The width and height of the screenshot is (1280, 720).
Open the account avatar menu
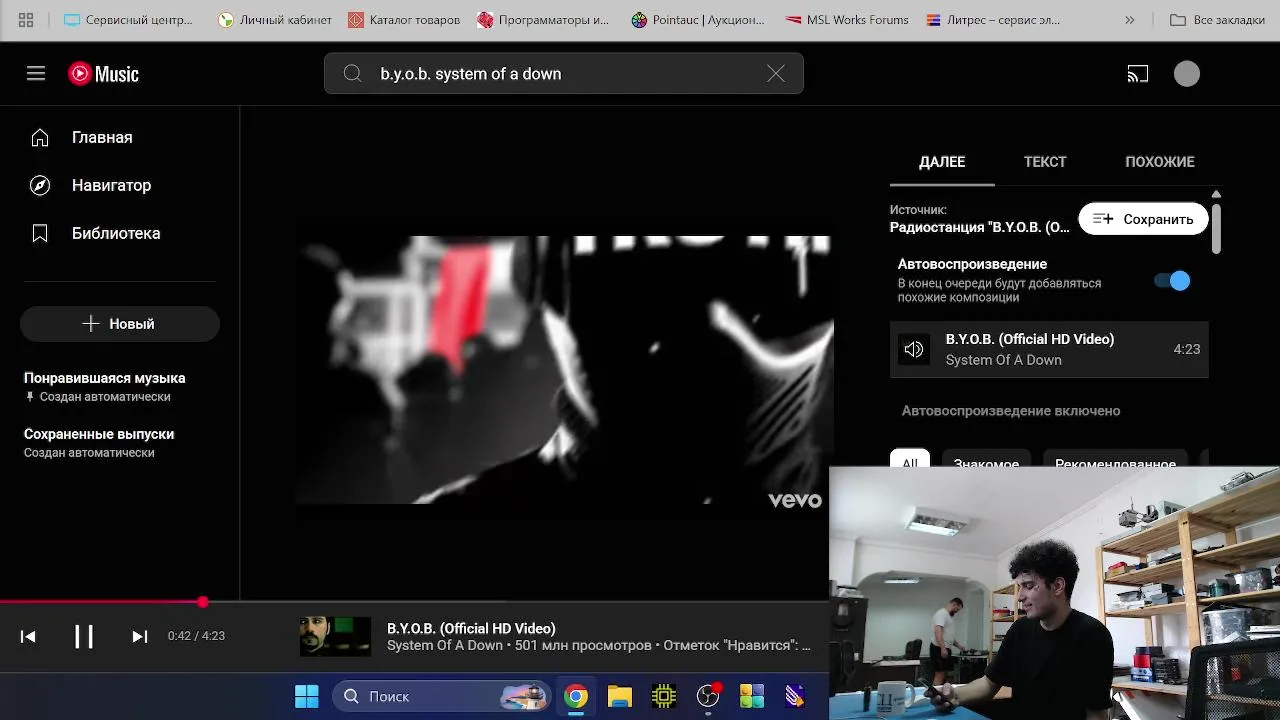click(1187, 74)
